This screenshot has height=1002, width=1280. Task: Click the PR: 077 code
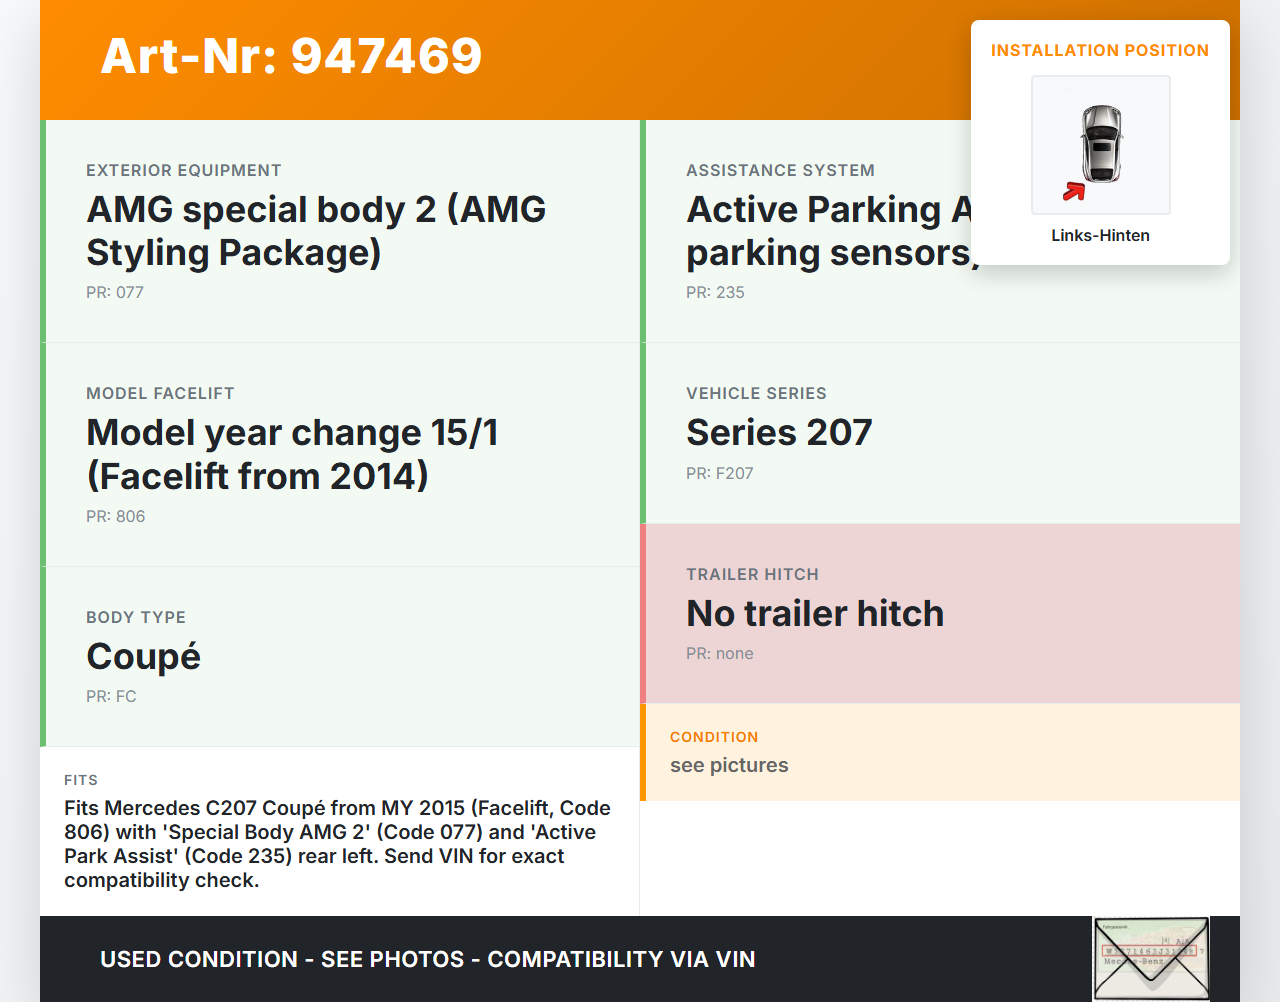tap(115, 293)
